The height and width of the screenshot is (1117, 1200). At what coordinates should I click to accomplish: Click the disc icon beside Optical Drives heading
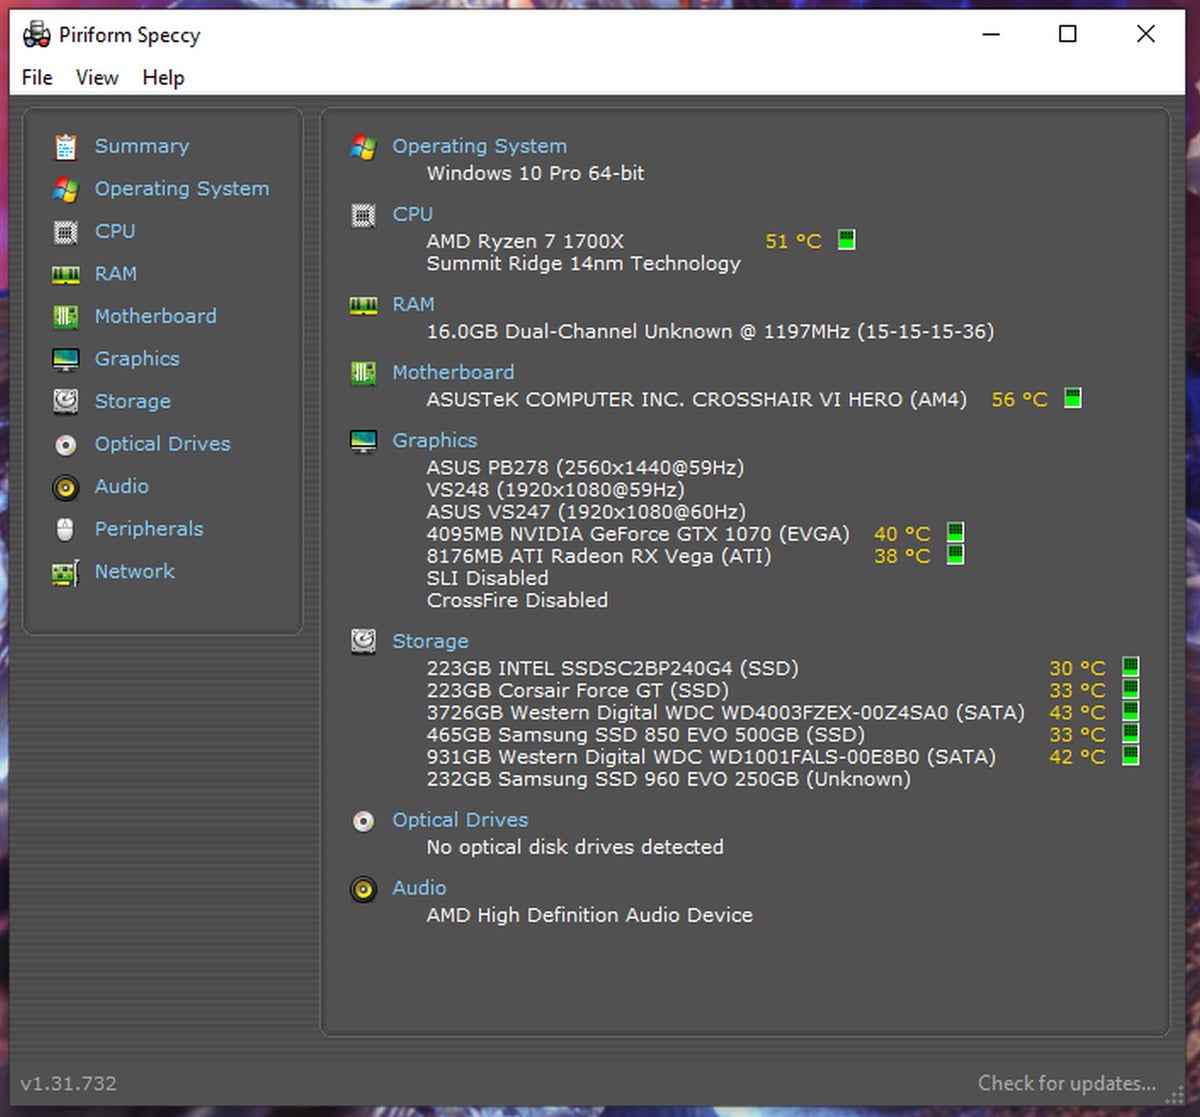(x=363, y=821)
